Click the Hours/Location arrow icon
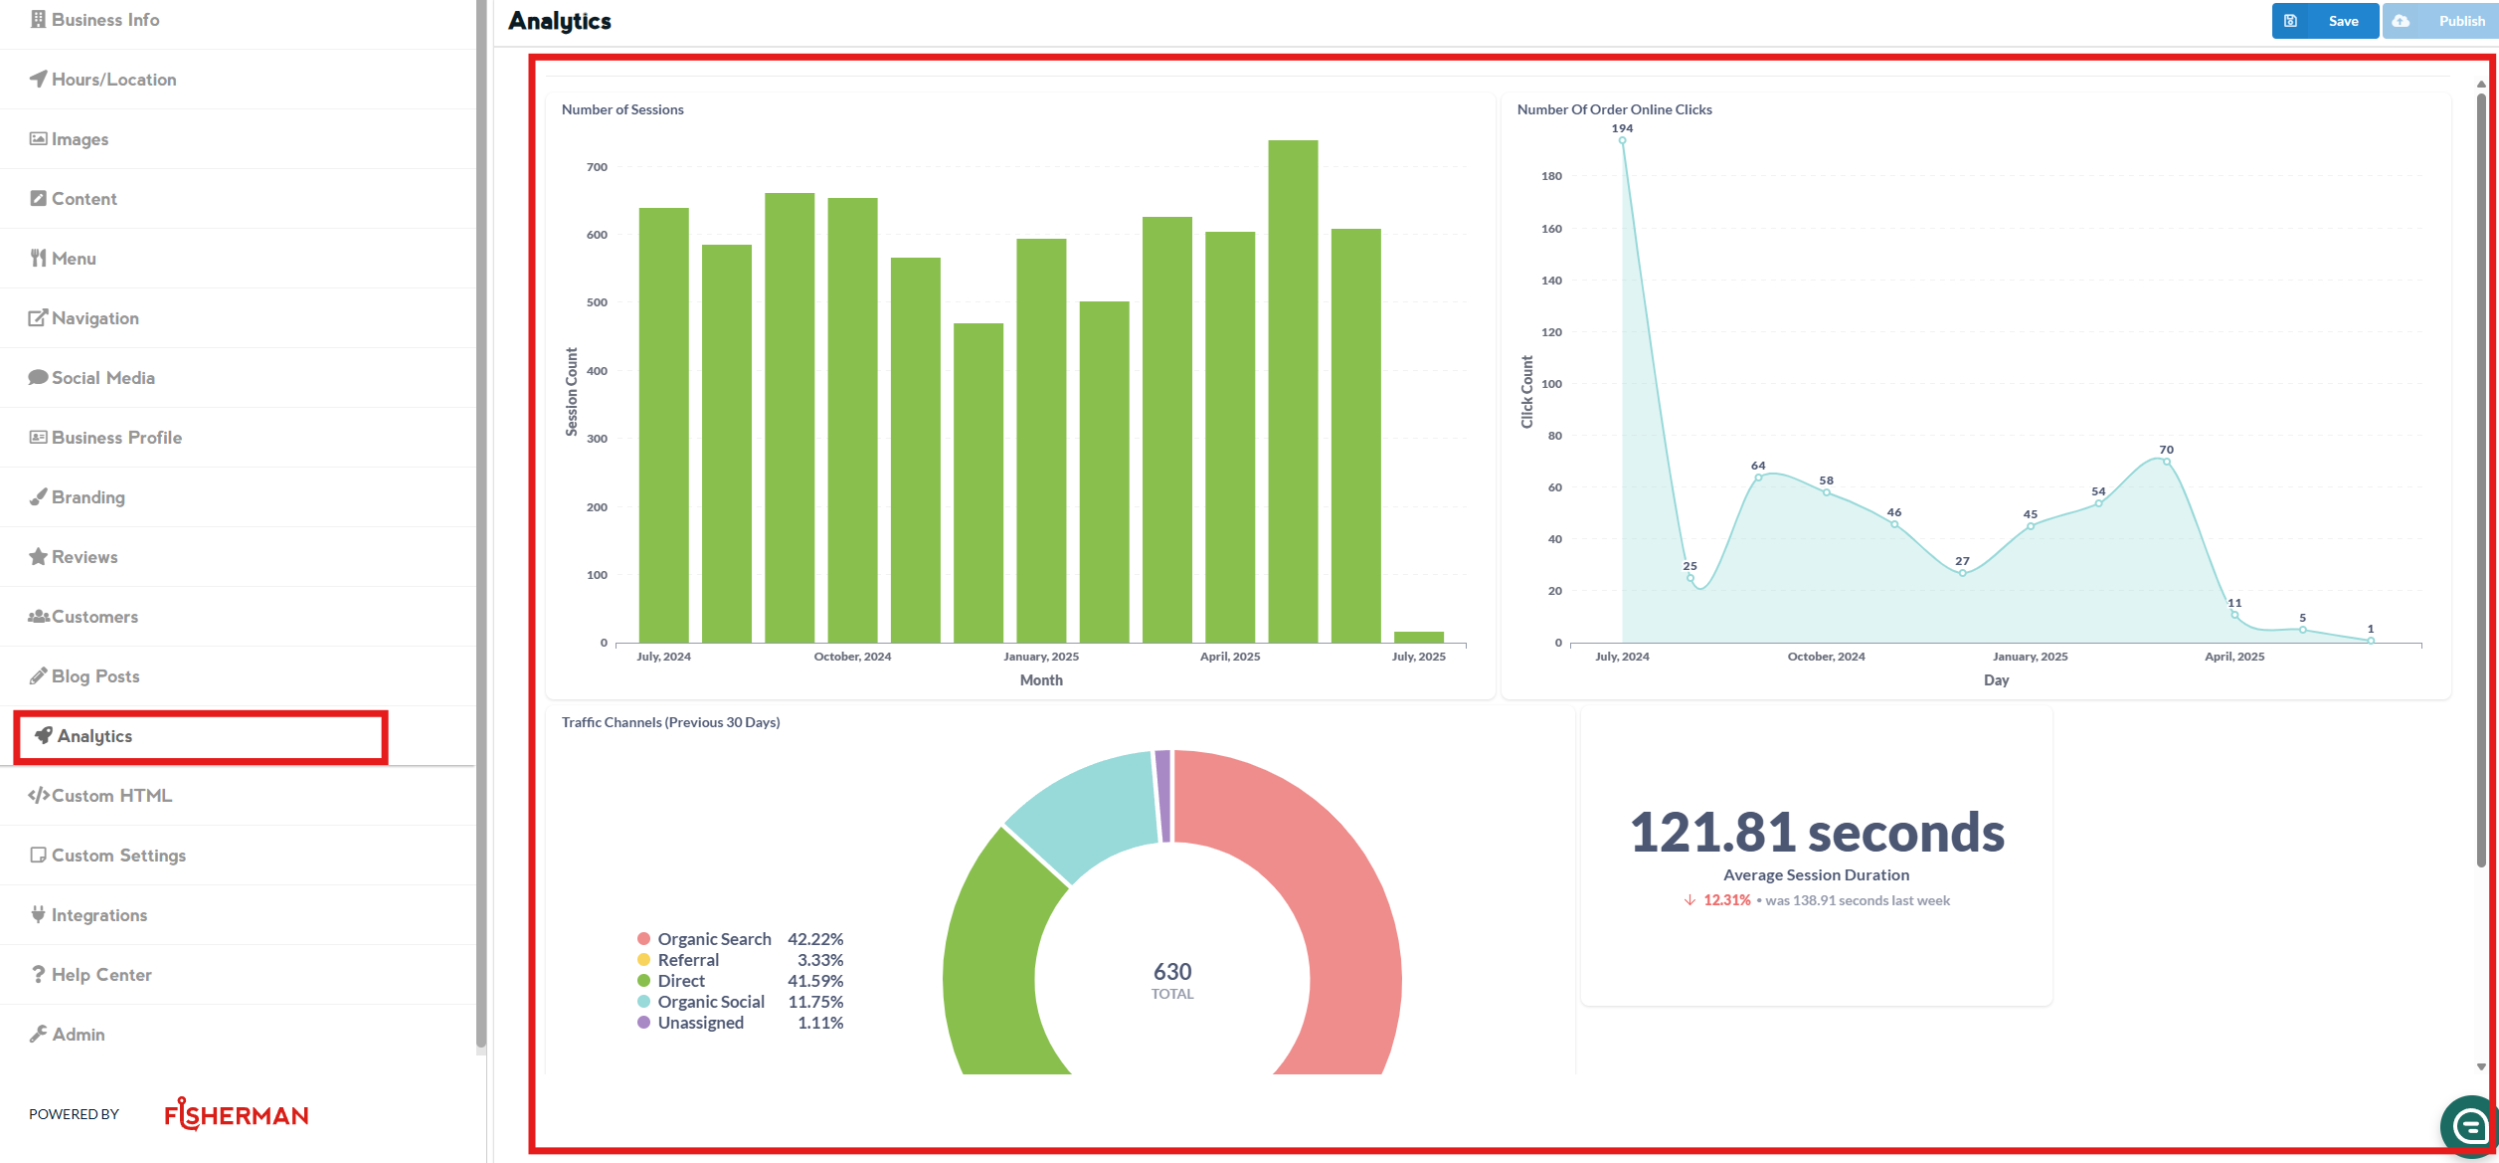The height and width of the screenshot is (1163, 2499). (x=38, y=79)
